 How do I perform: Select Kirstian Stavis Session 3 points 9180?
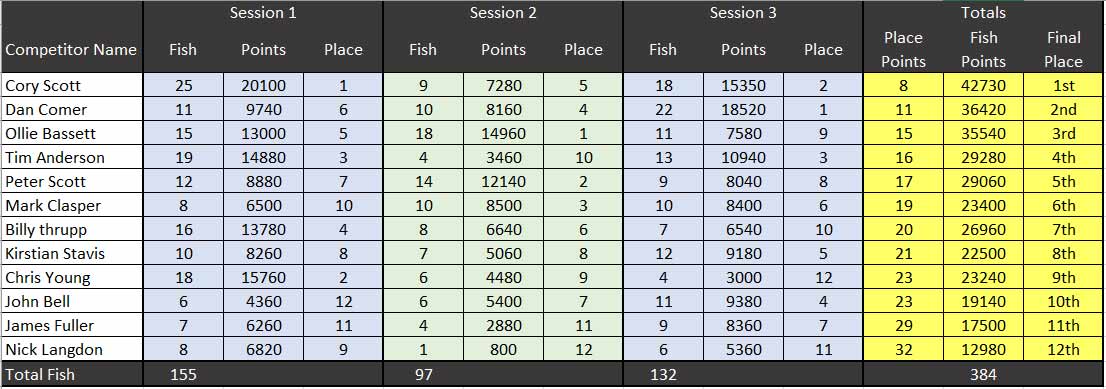743,253
